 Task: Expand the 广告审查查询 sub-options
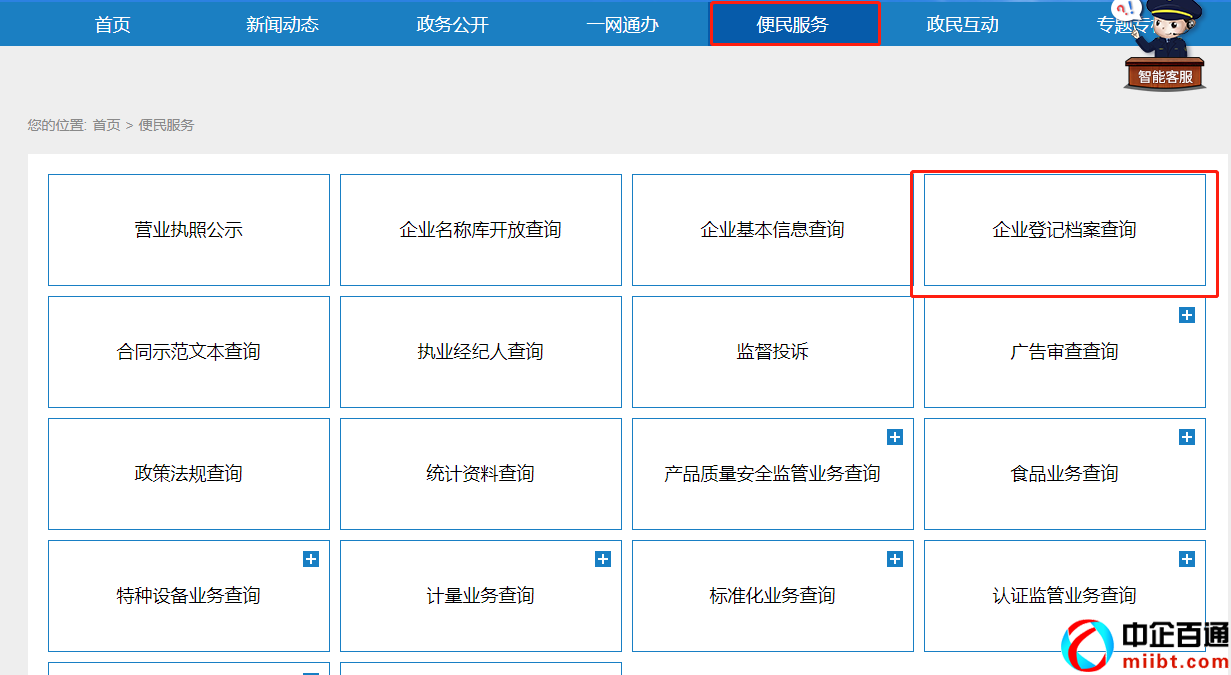point(1186,315)
